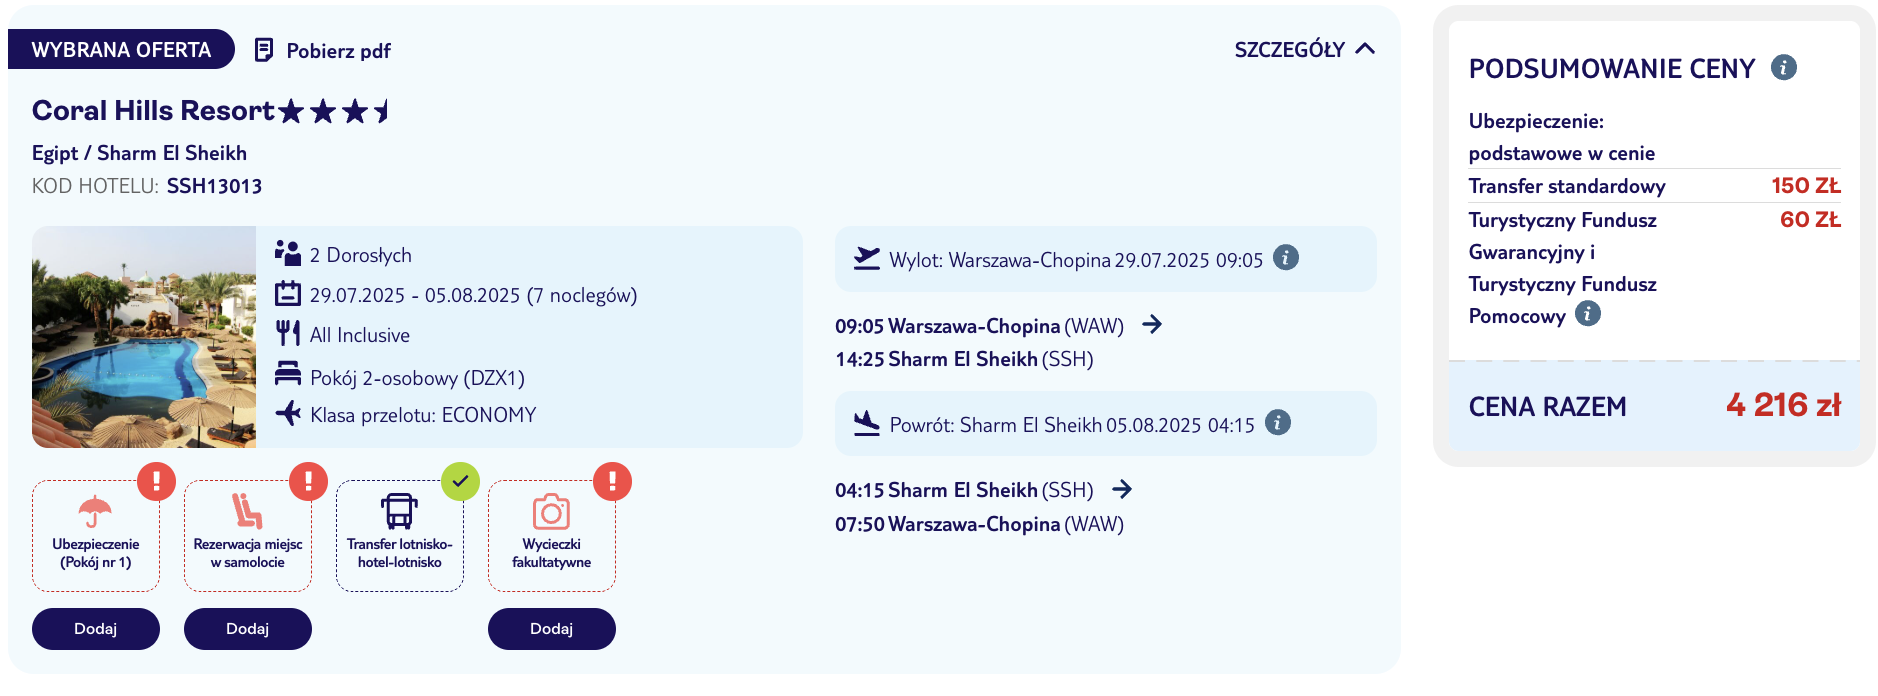Click Dodaj button under Rezerwacja miejsc

tap(248, 629)
